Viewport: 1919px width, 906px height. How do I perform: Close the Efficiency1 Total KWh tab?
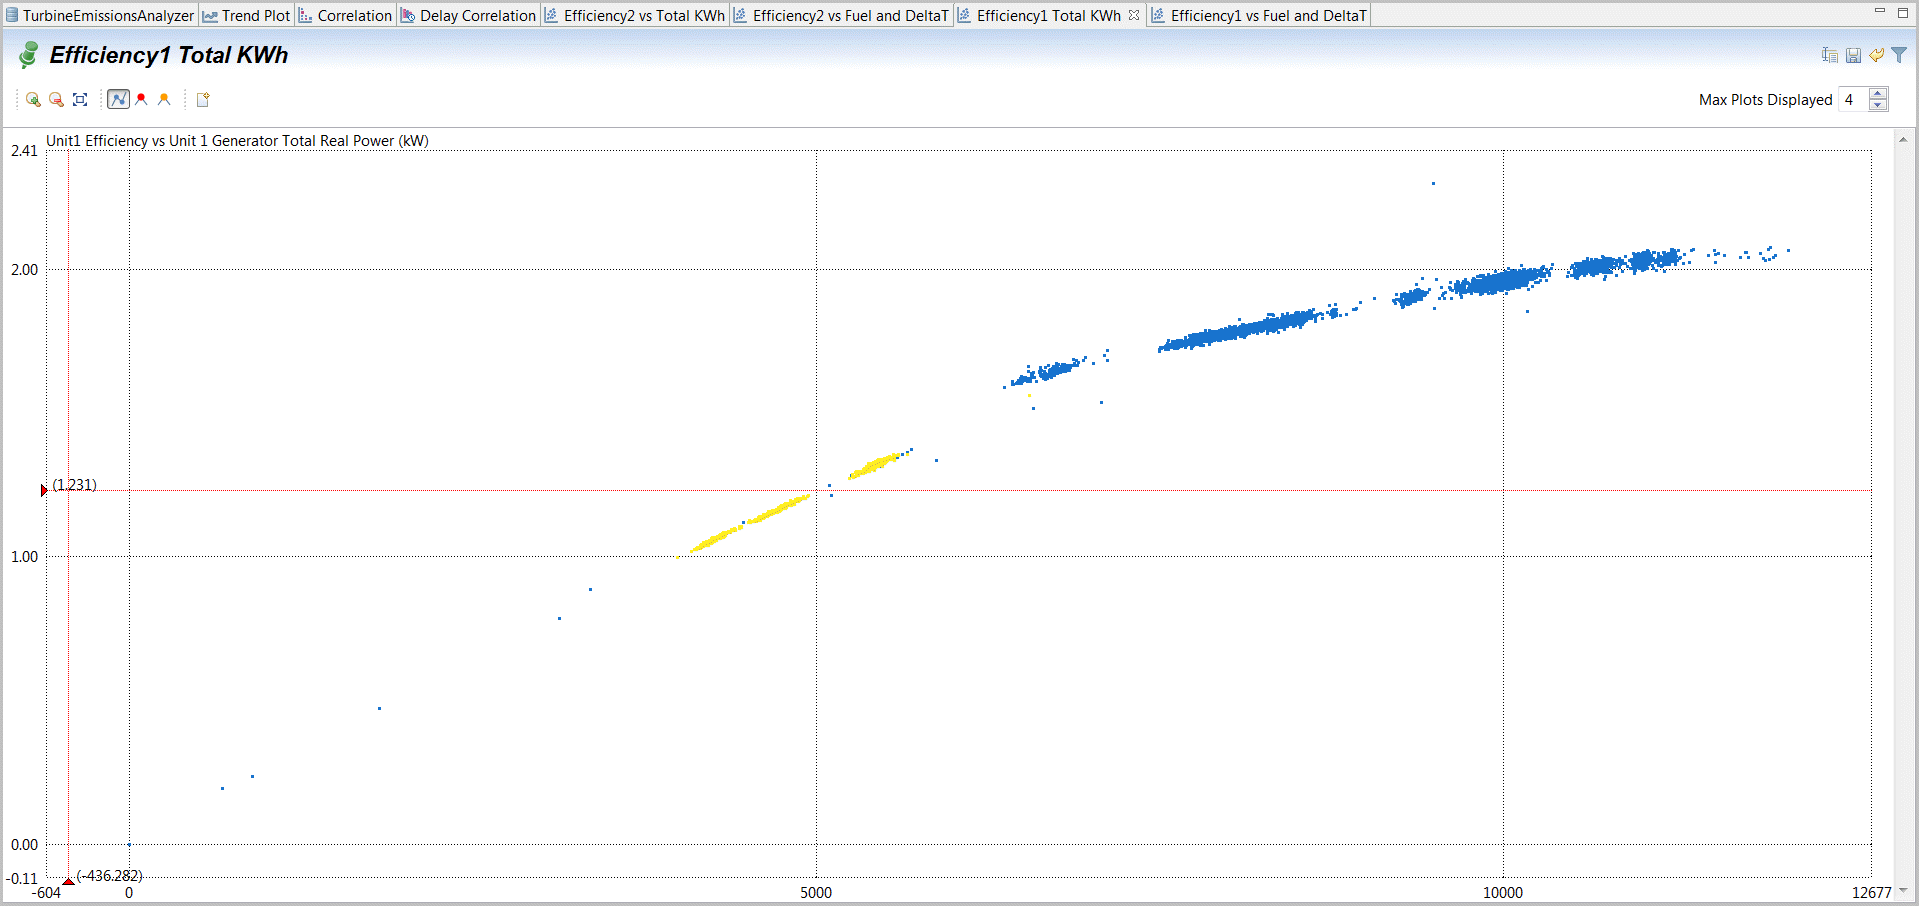tap(1134, 15)
